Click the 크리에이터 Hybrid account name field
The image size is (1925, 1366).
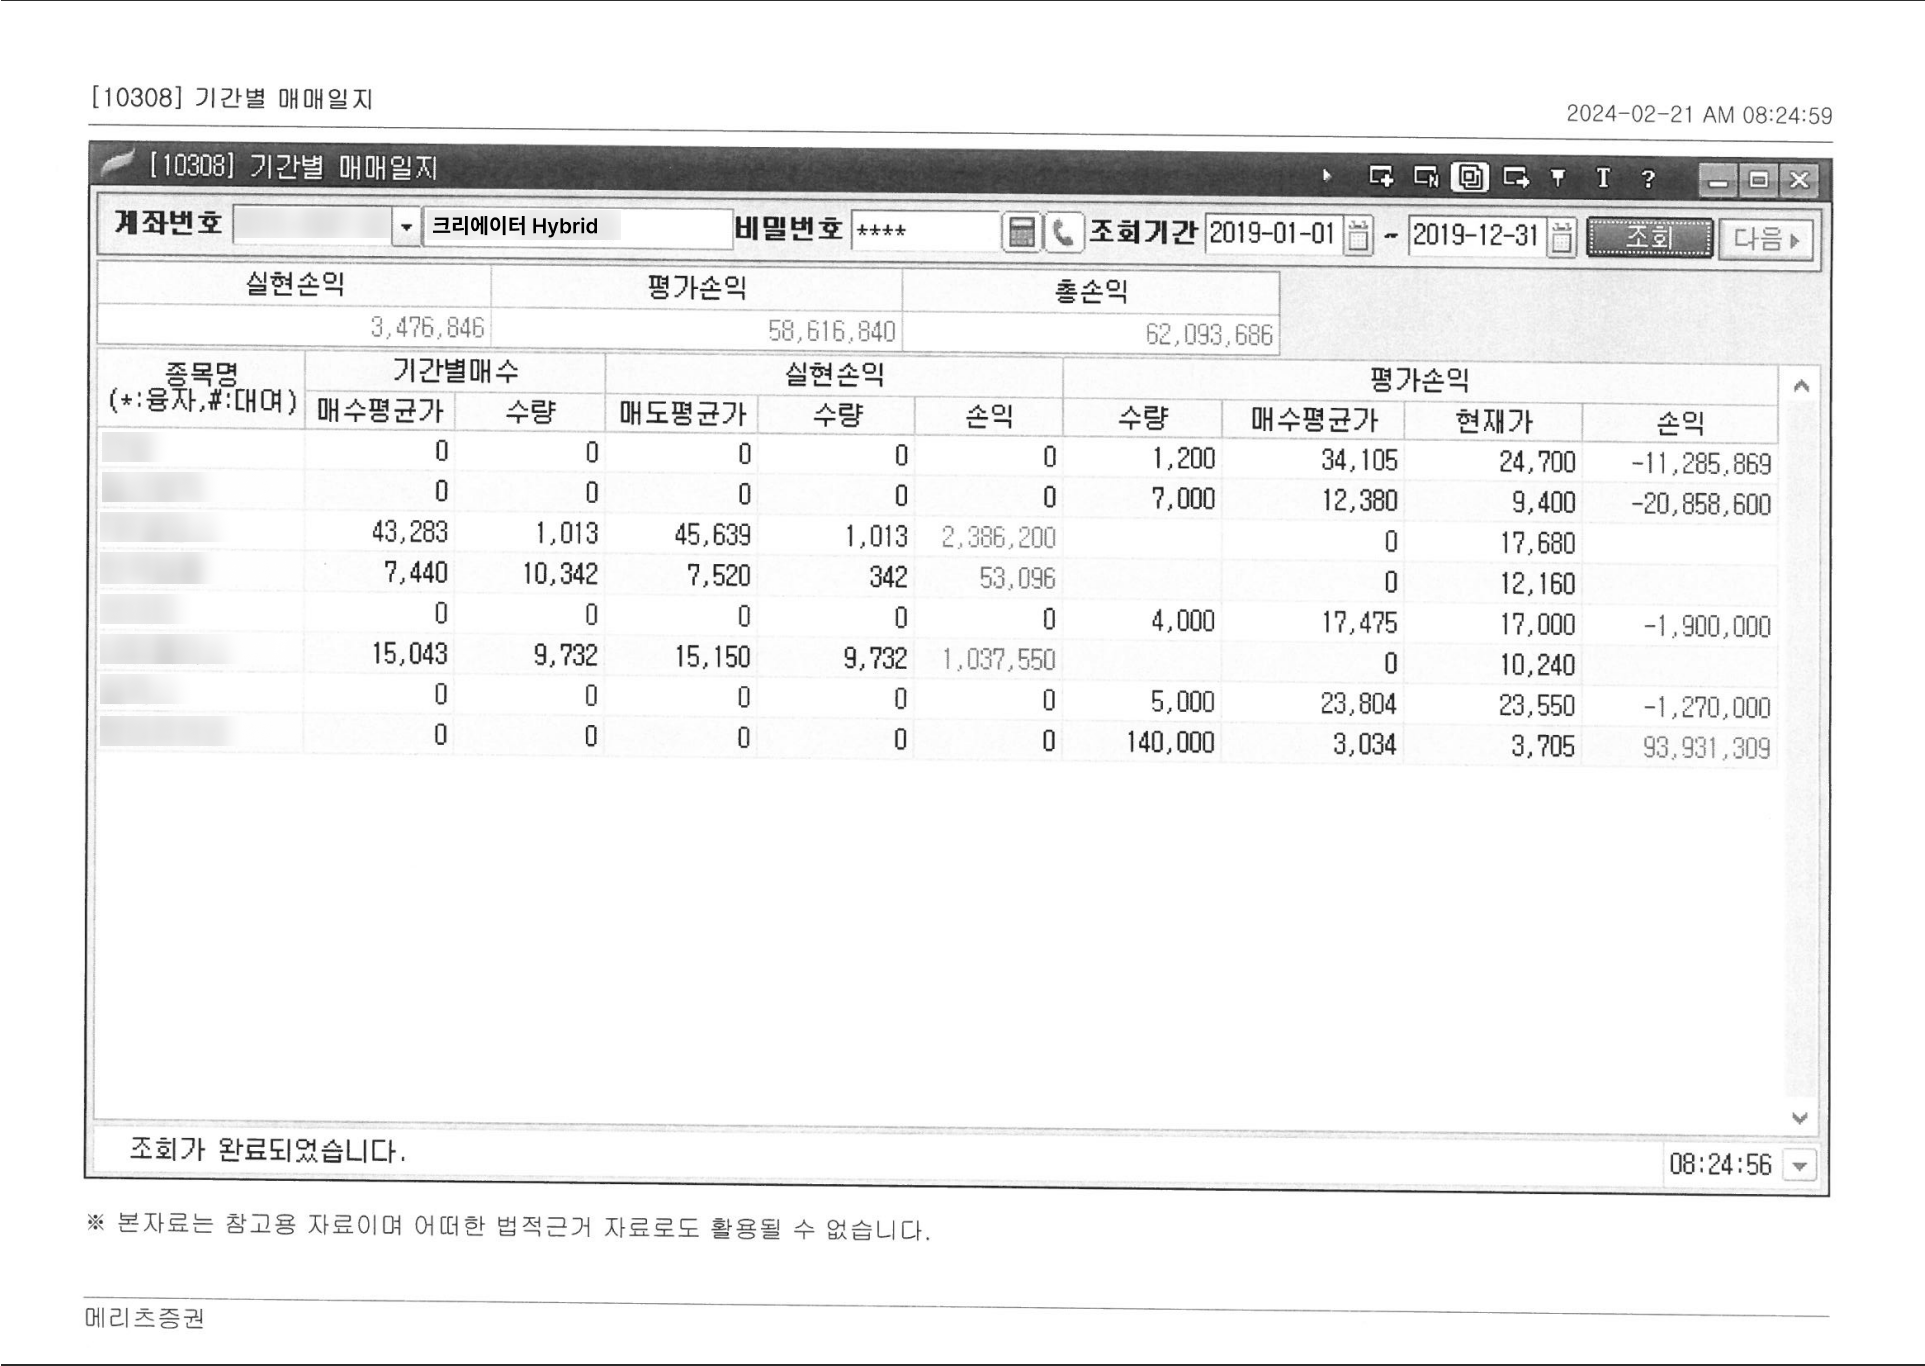(577, 227)
